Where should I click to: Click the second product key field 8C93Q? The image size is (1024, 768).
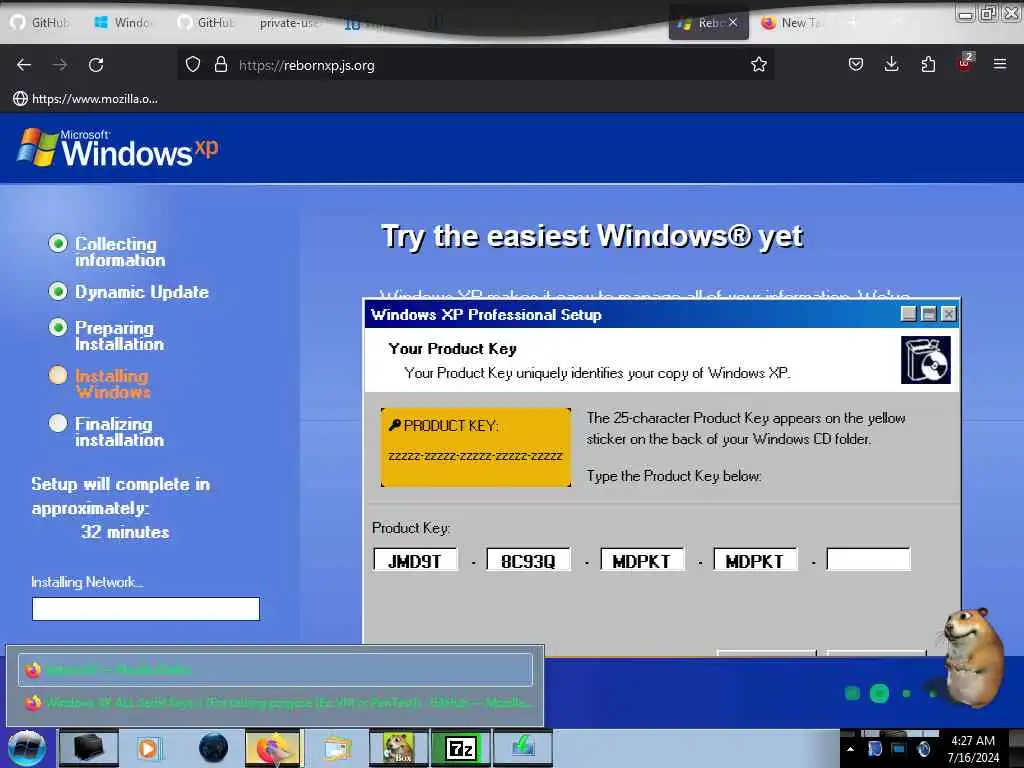[528, 560]
